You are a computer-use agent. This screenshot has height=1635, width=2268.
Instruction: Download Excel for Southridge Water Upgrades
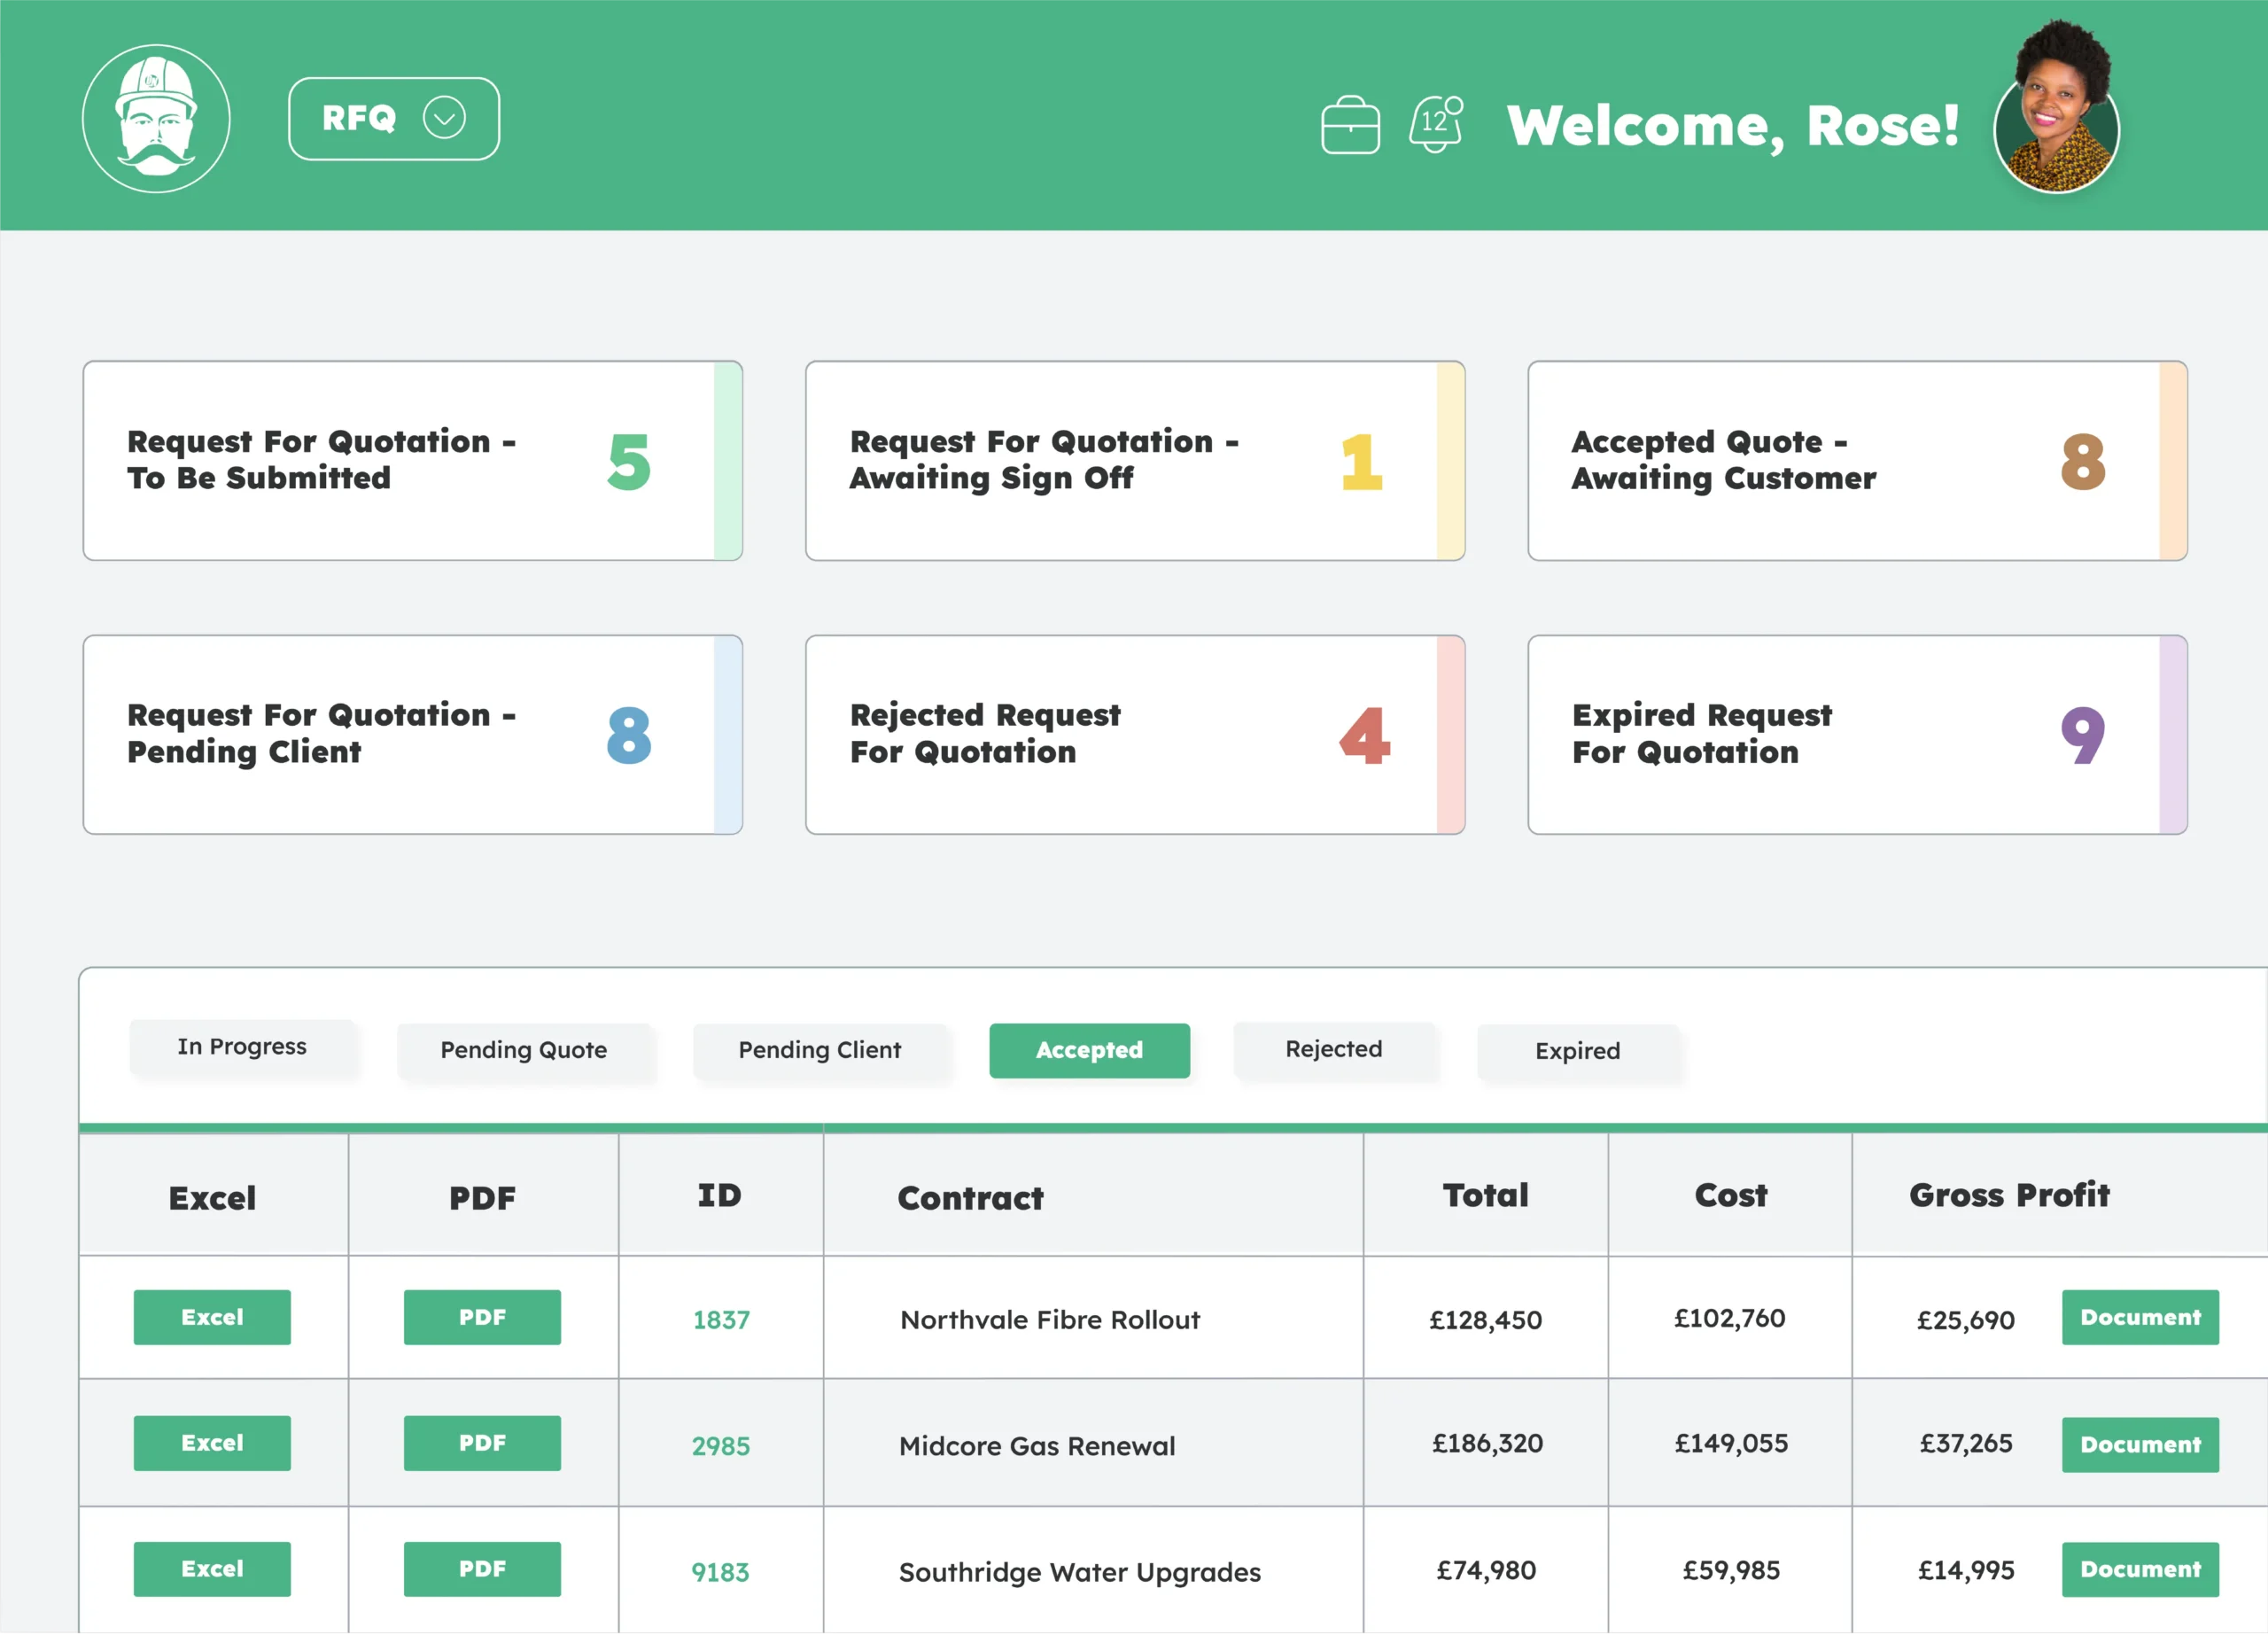pos(212,1569)
